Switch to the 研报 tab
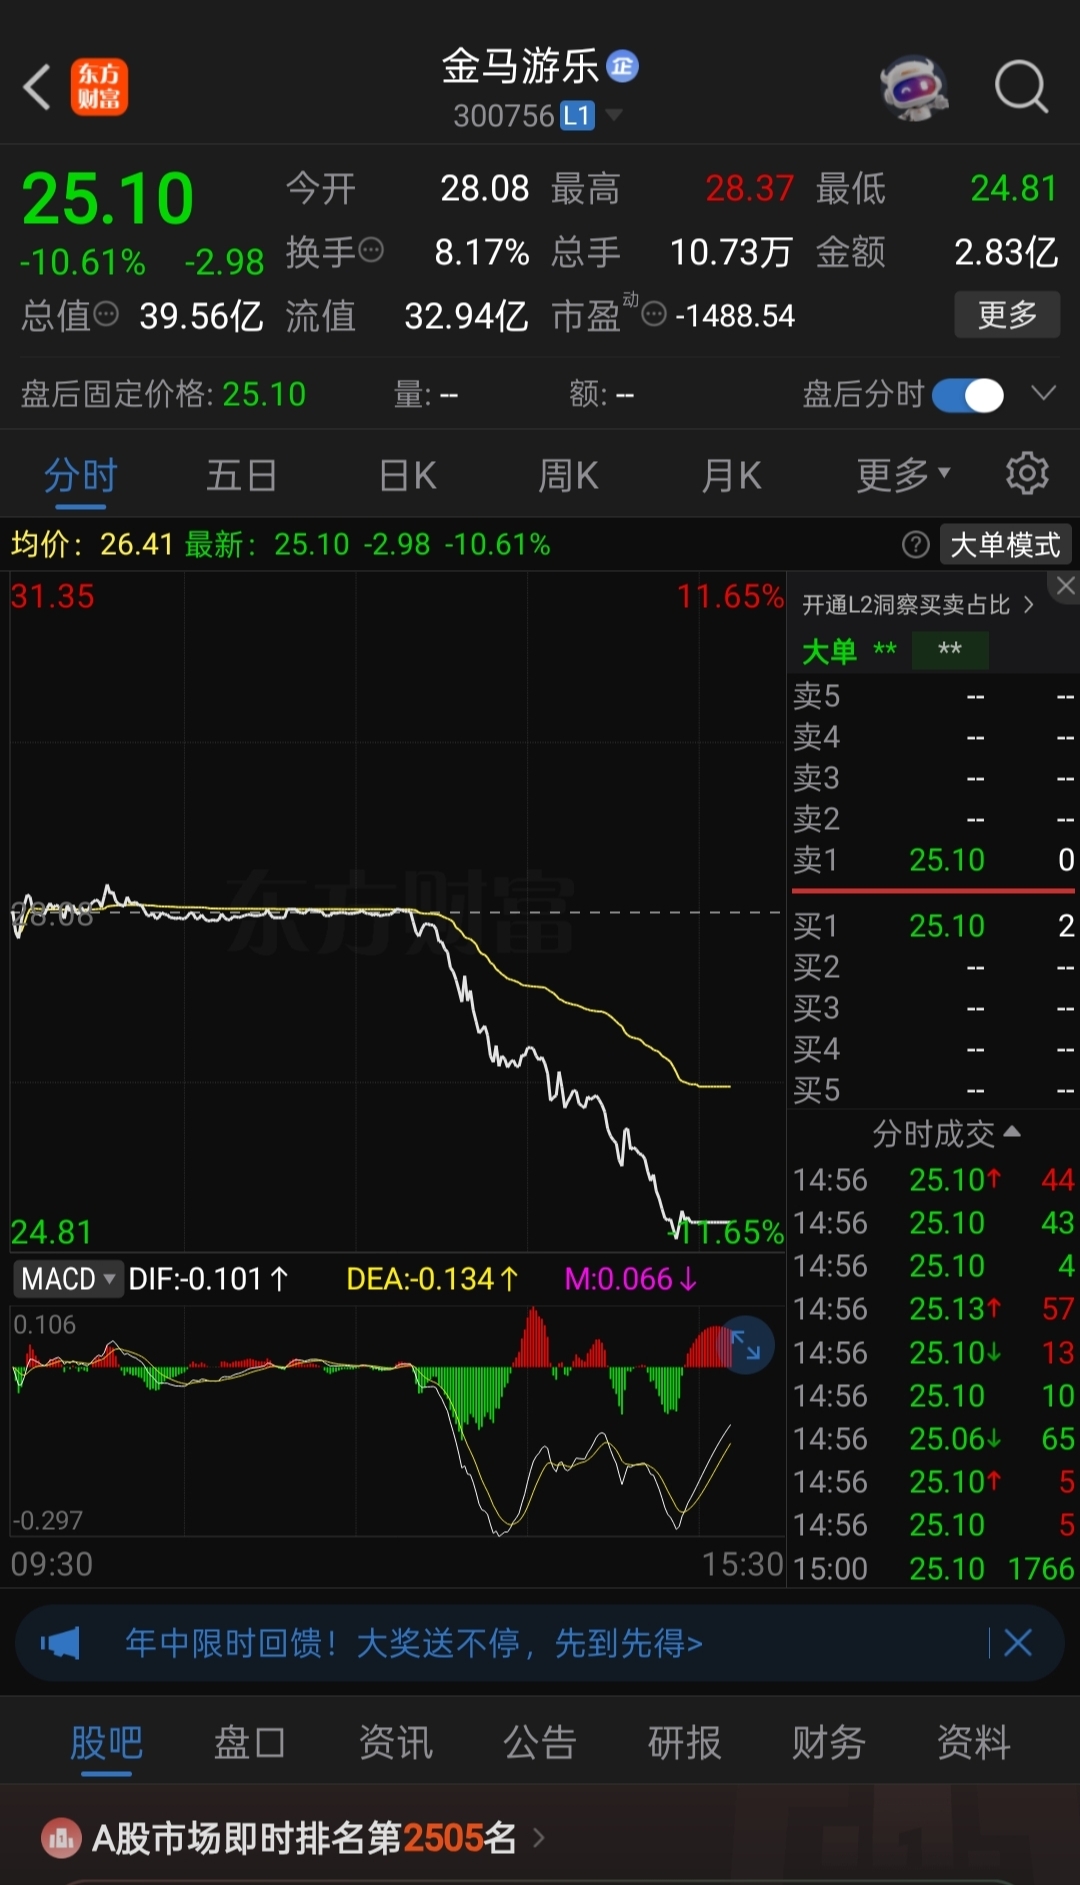The height and width of the screenshot is (1885, 1080). 685,1743
